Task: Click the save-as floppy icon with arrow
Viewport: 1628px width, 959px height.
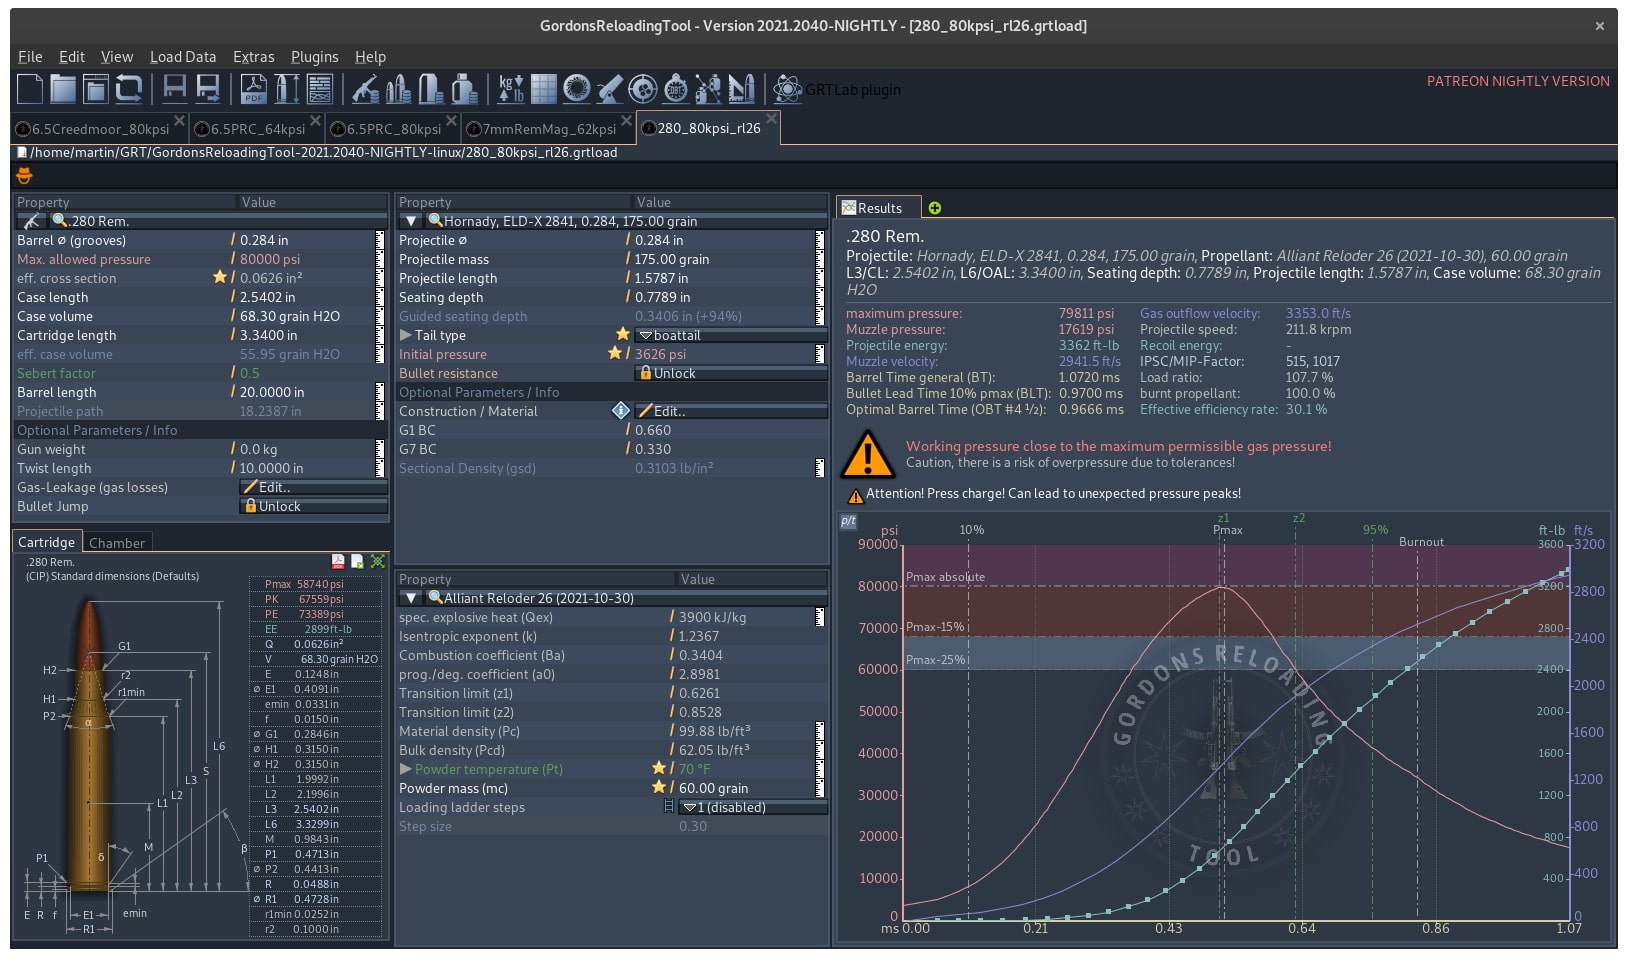Action: [x=208, y=89]
